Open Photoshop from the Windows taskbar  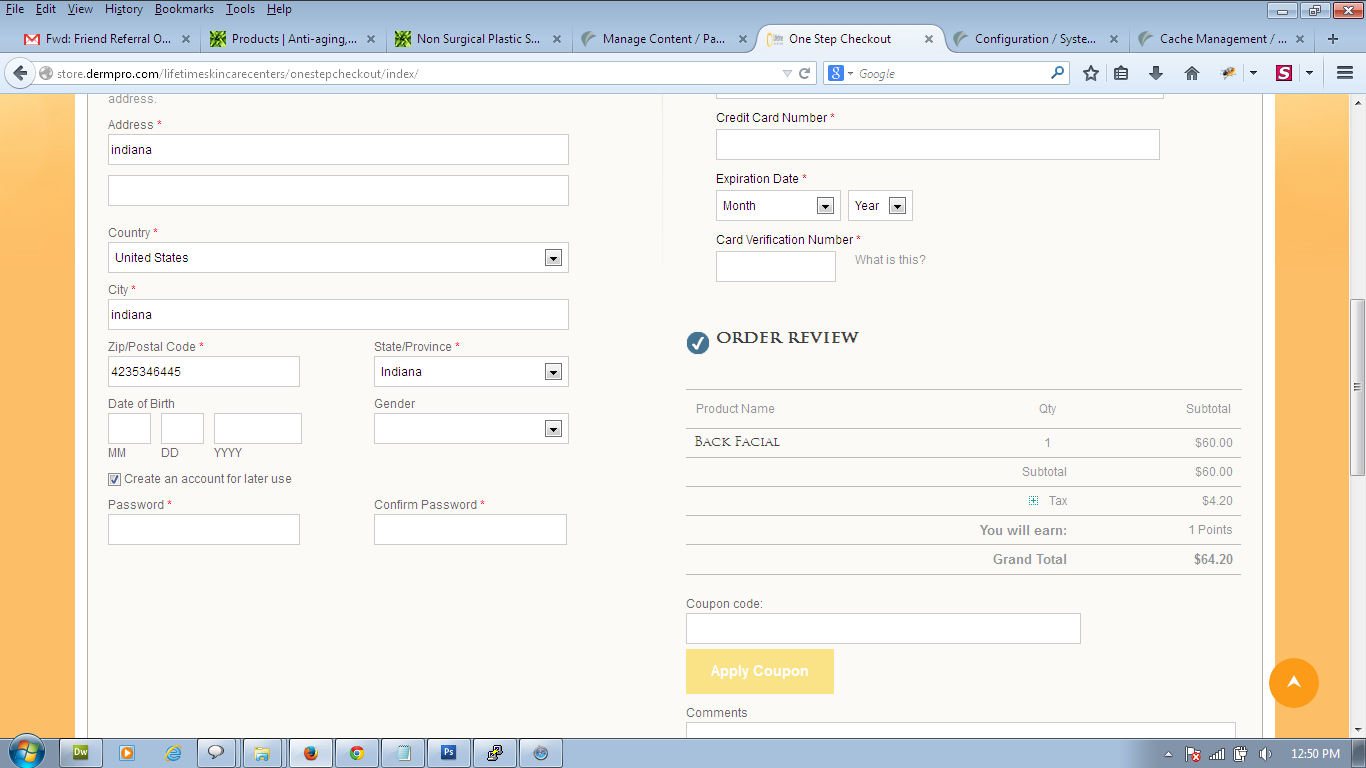pos(449,753)
